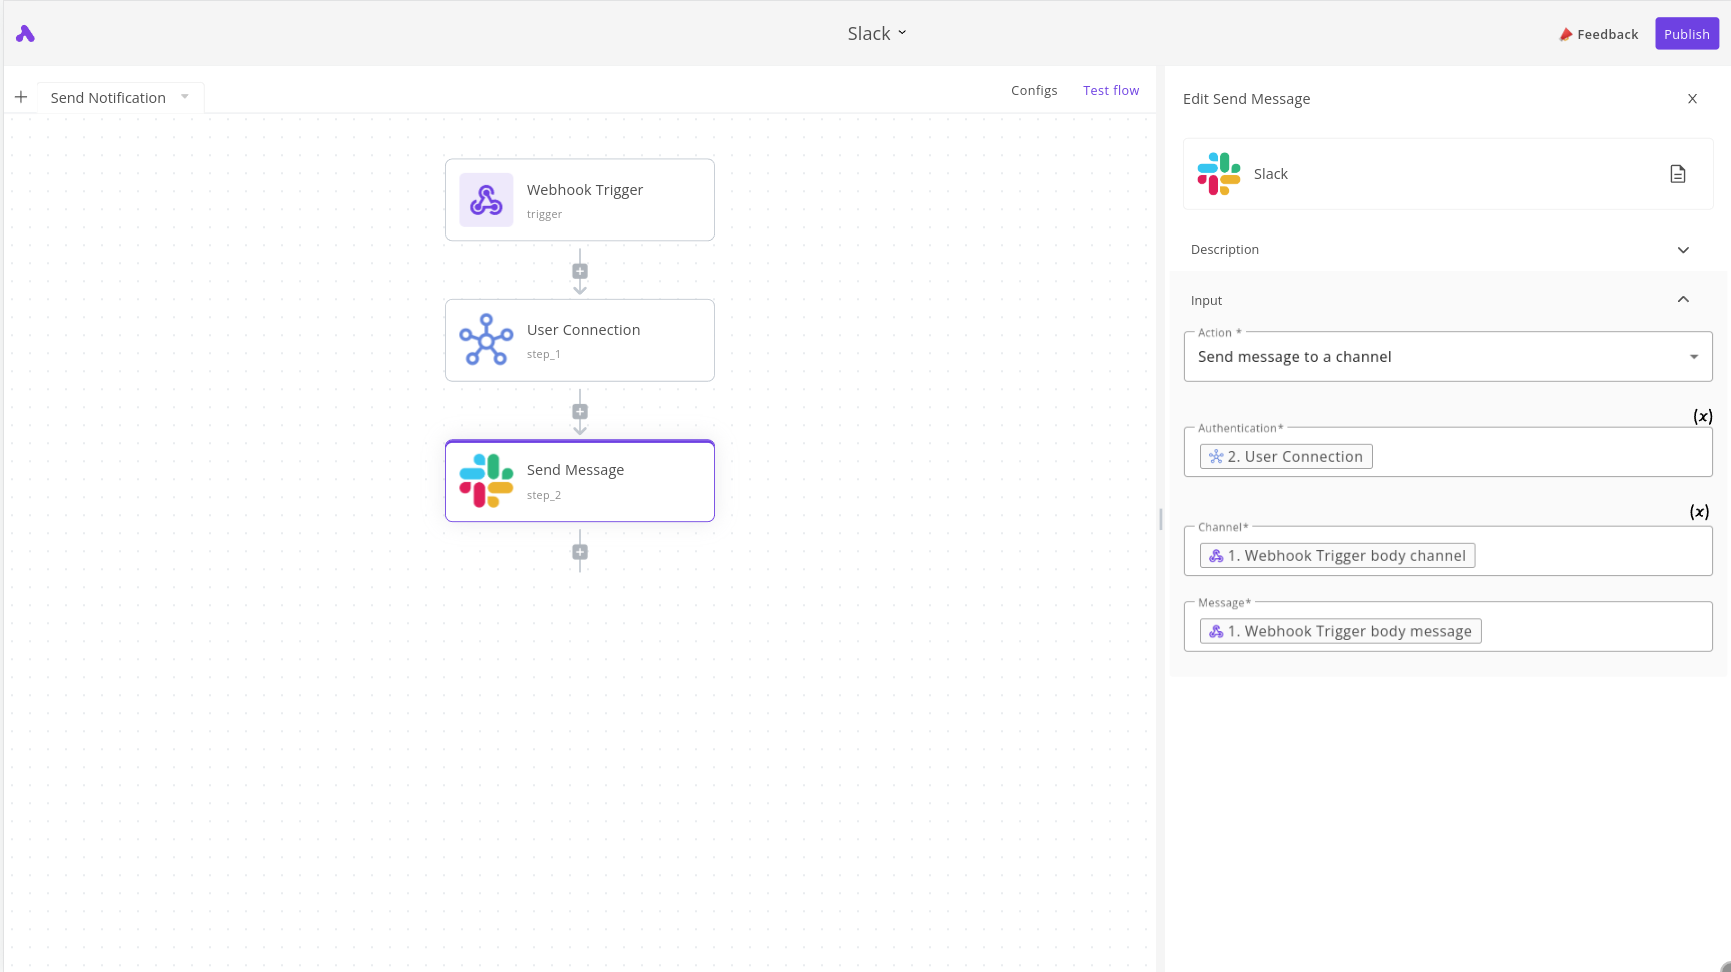Click the app logo in top-left corner
The height and width of the screenshot is (972, 1731).
click(x=26, y=34)
